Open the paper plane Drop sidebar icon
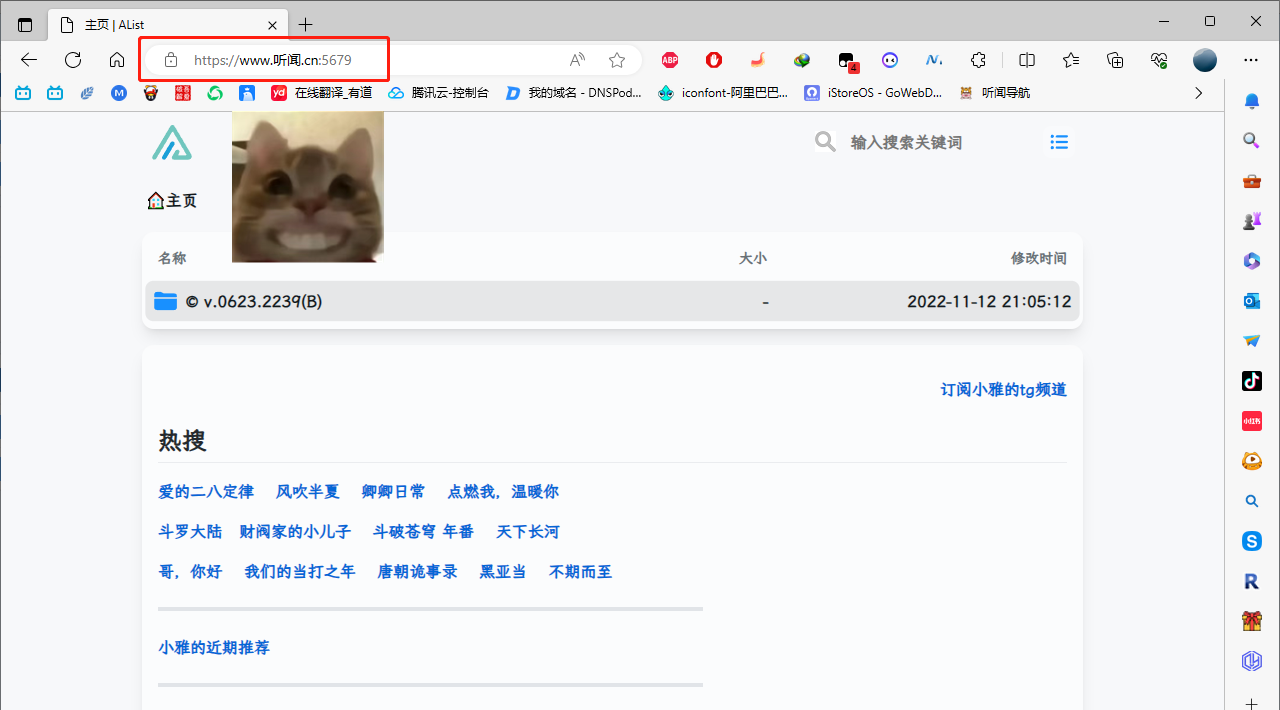This screenshot has width=1280, height=710. point(1251,341)
